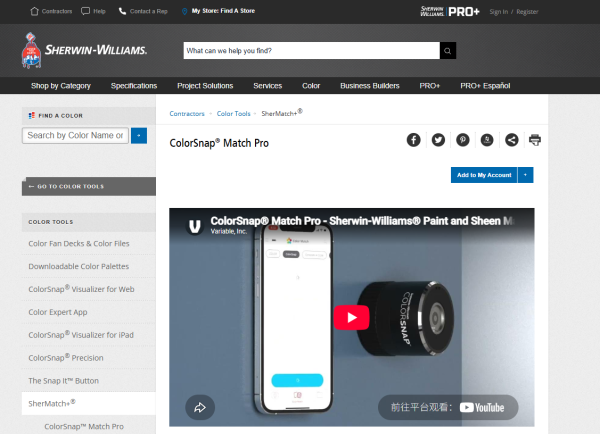The width and height of the screenshot is (600, 434).
Task: Click the video share arrow icon
Action: tap(200, 407)
